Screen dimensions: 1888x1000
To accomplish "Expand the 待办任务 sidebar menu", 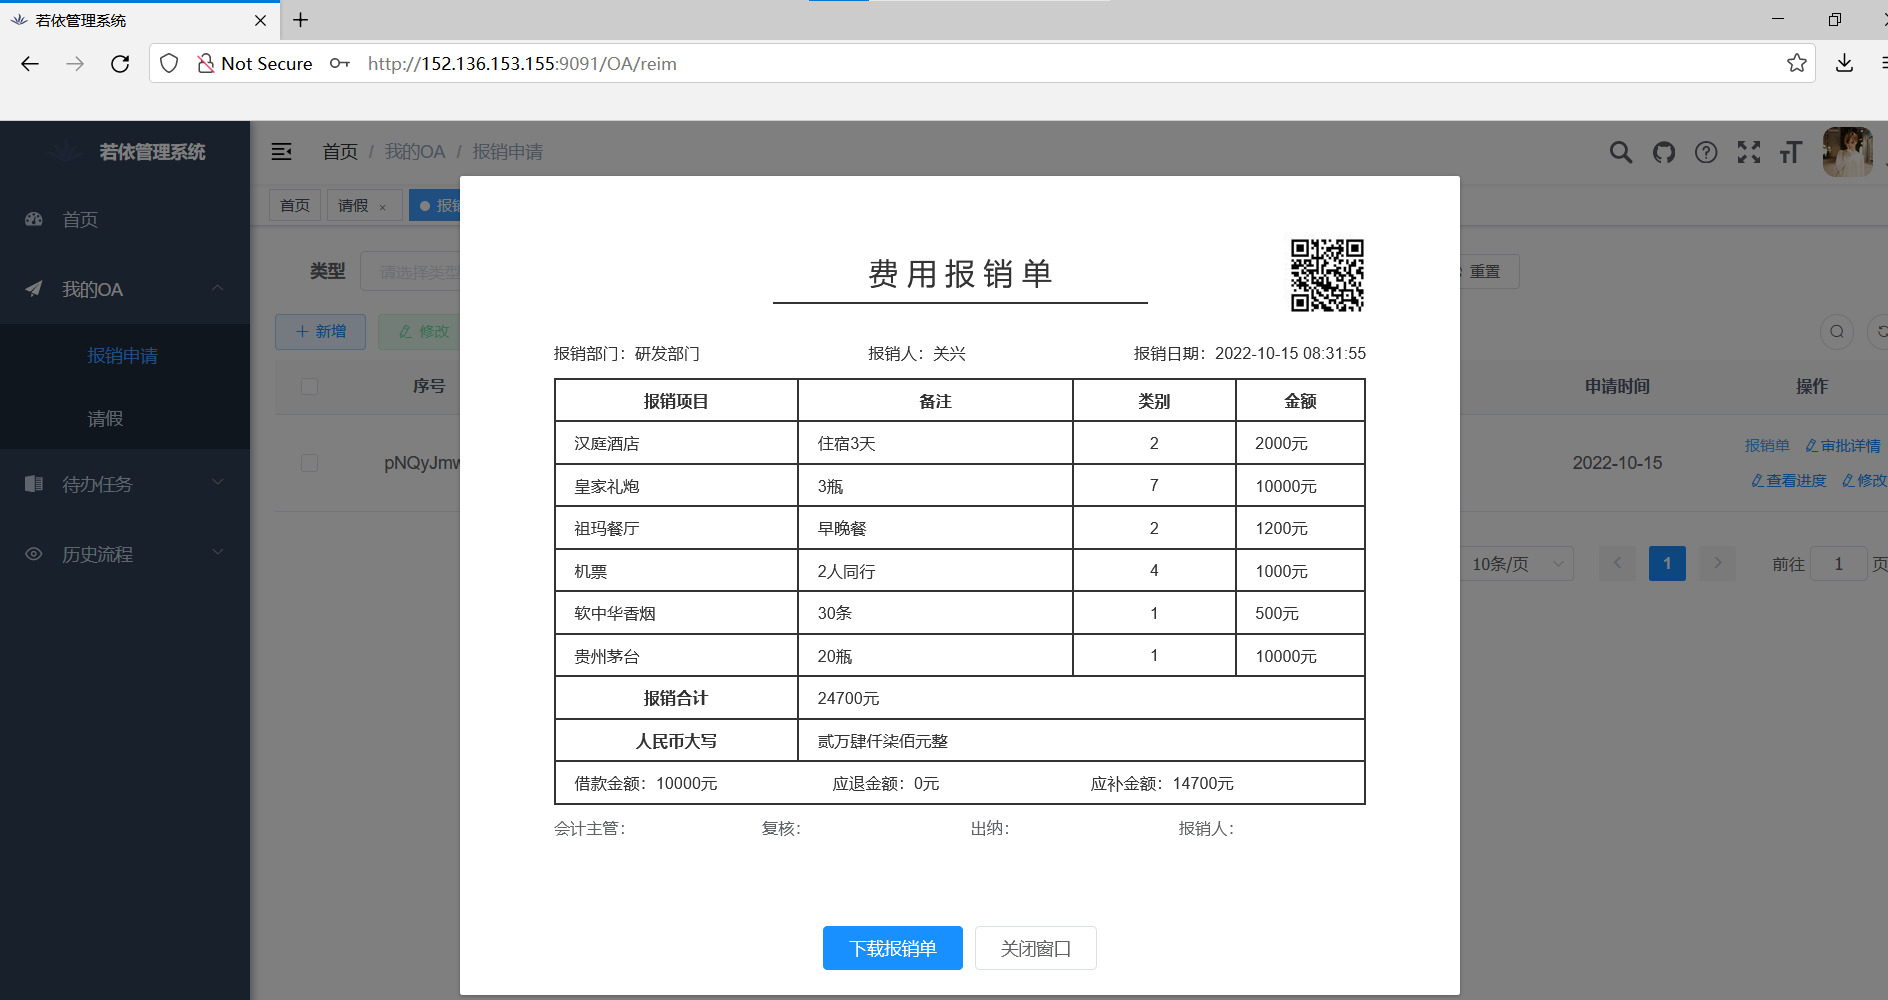I will pyautogui.click(x=125, y=484).
